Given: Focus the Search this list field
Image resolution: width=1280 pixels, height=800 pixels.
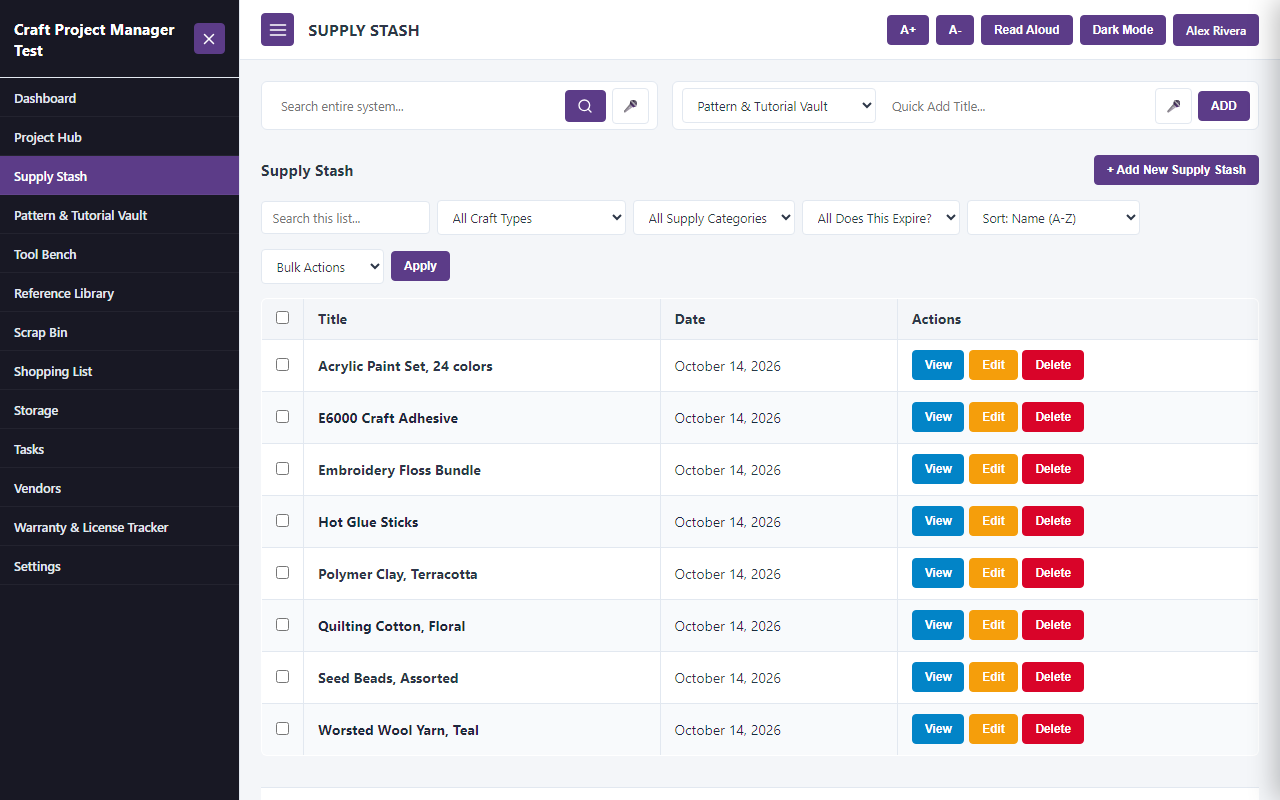Looking at the screenshot, I should (x=345, y=218).
